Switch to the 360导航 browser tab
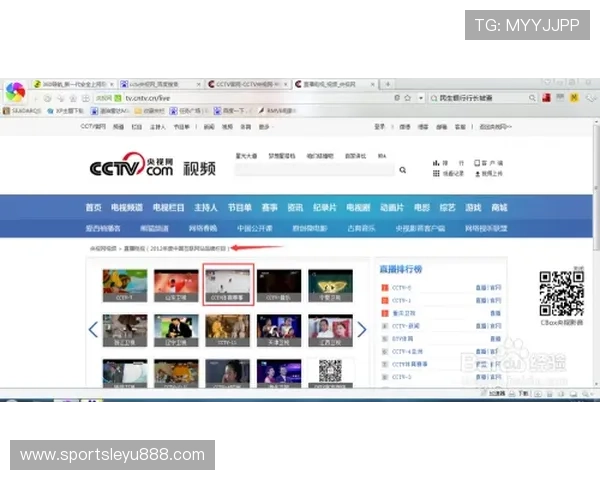The height and width of the screenshot is (480, 600). (x=74, y=84)
